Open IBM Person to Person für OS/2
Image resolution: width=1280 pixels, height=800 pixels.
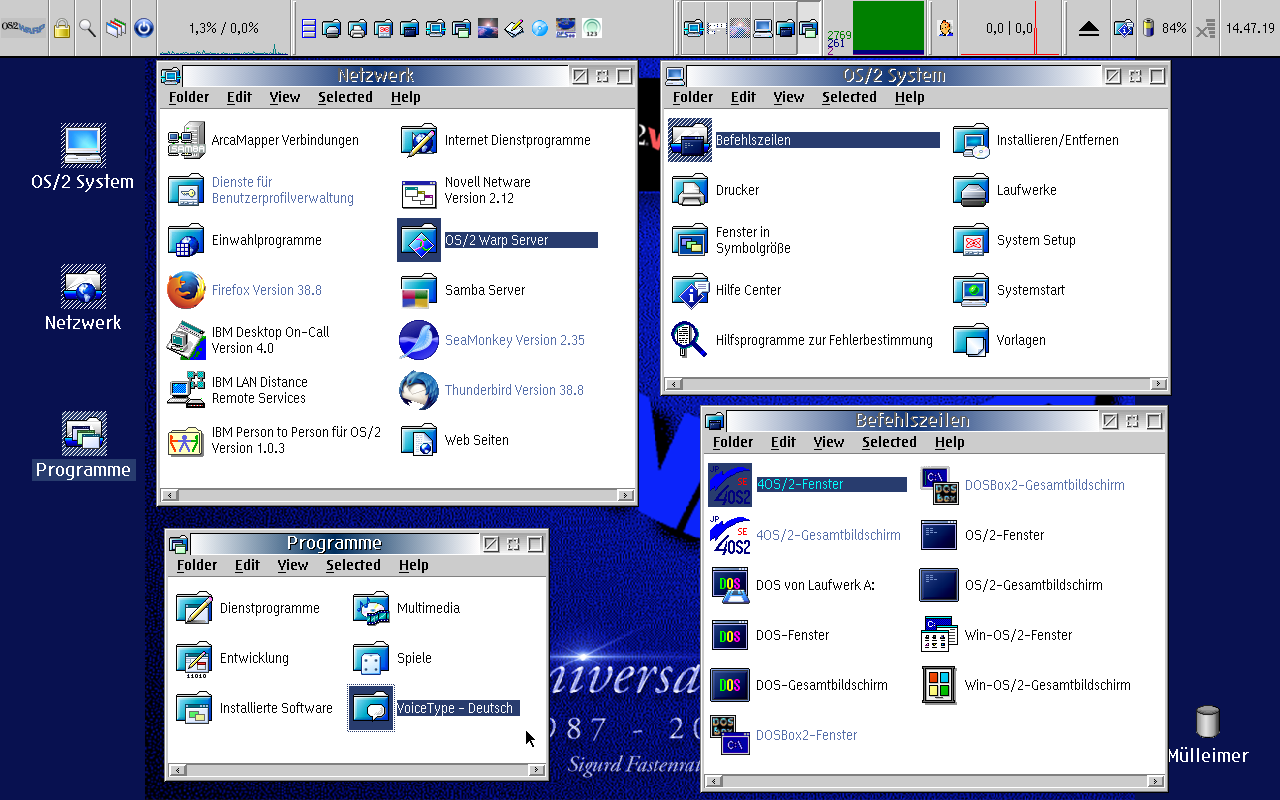187,440
